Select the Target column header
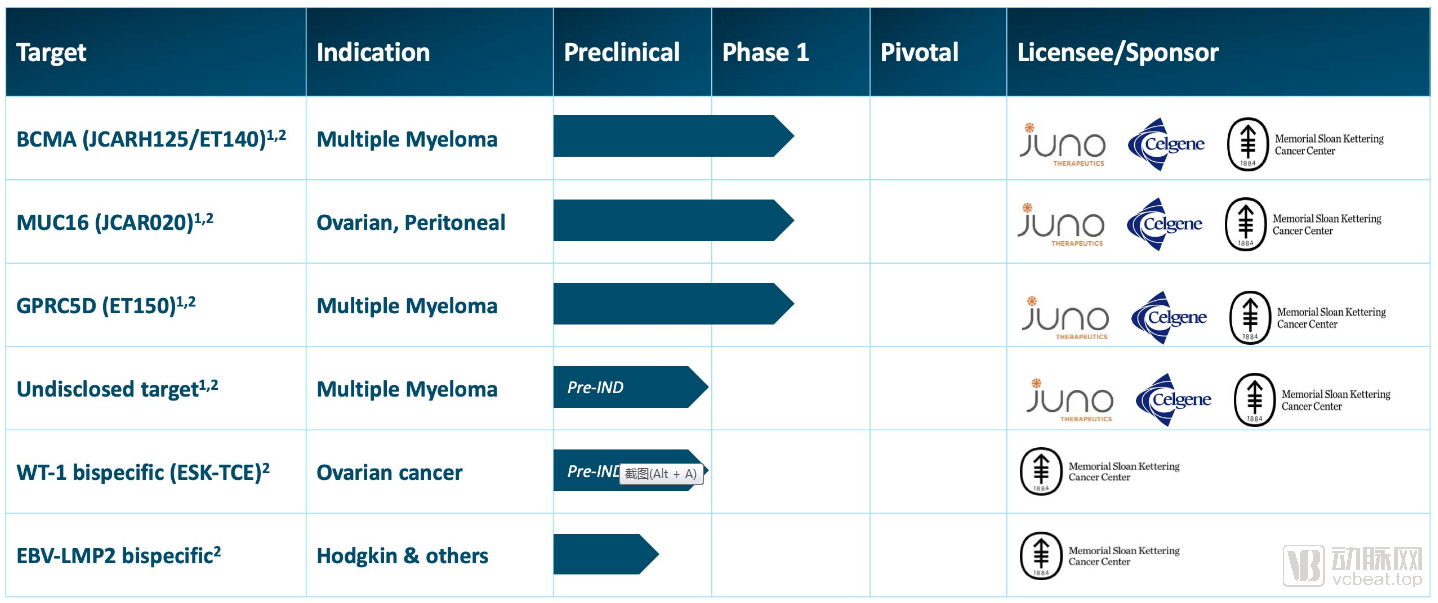1438x603 pixels. click(52, 53)
